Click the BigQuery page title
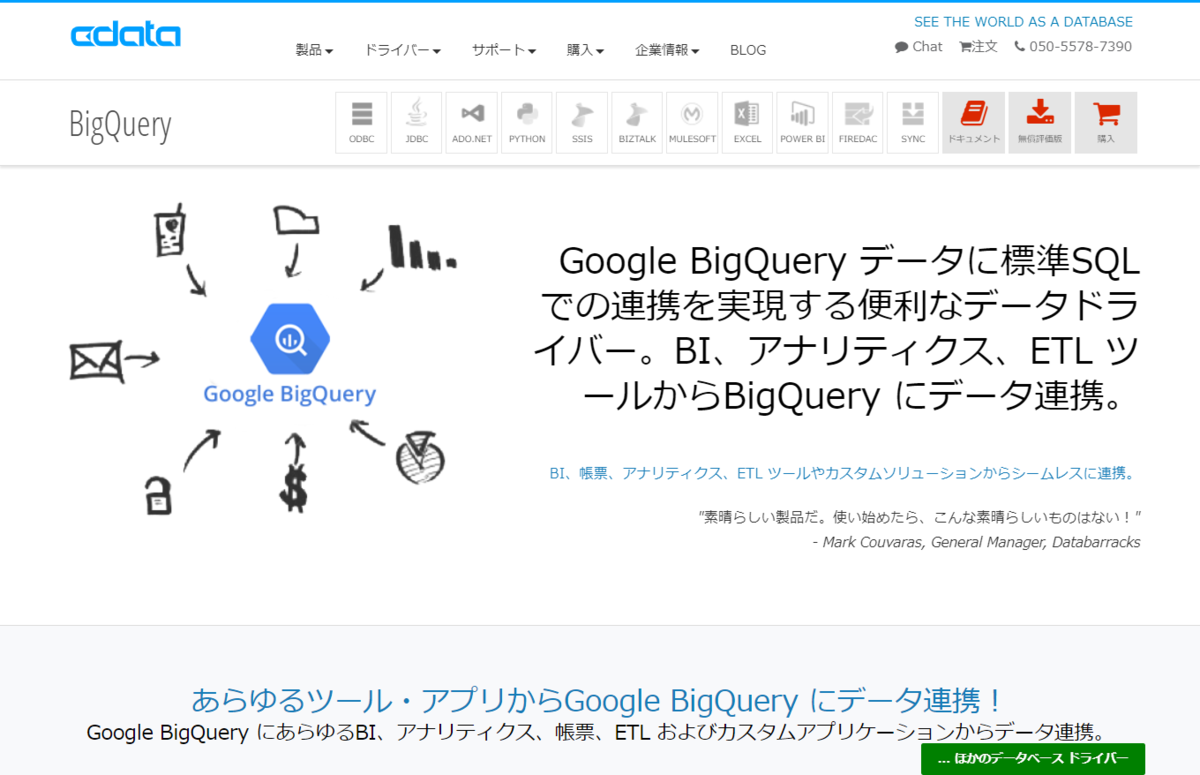Image resolution: width=1200 pixels, height=775 pixels. [120, 125]
